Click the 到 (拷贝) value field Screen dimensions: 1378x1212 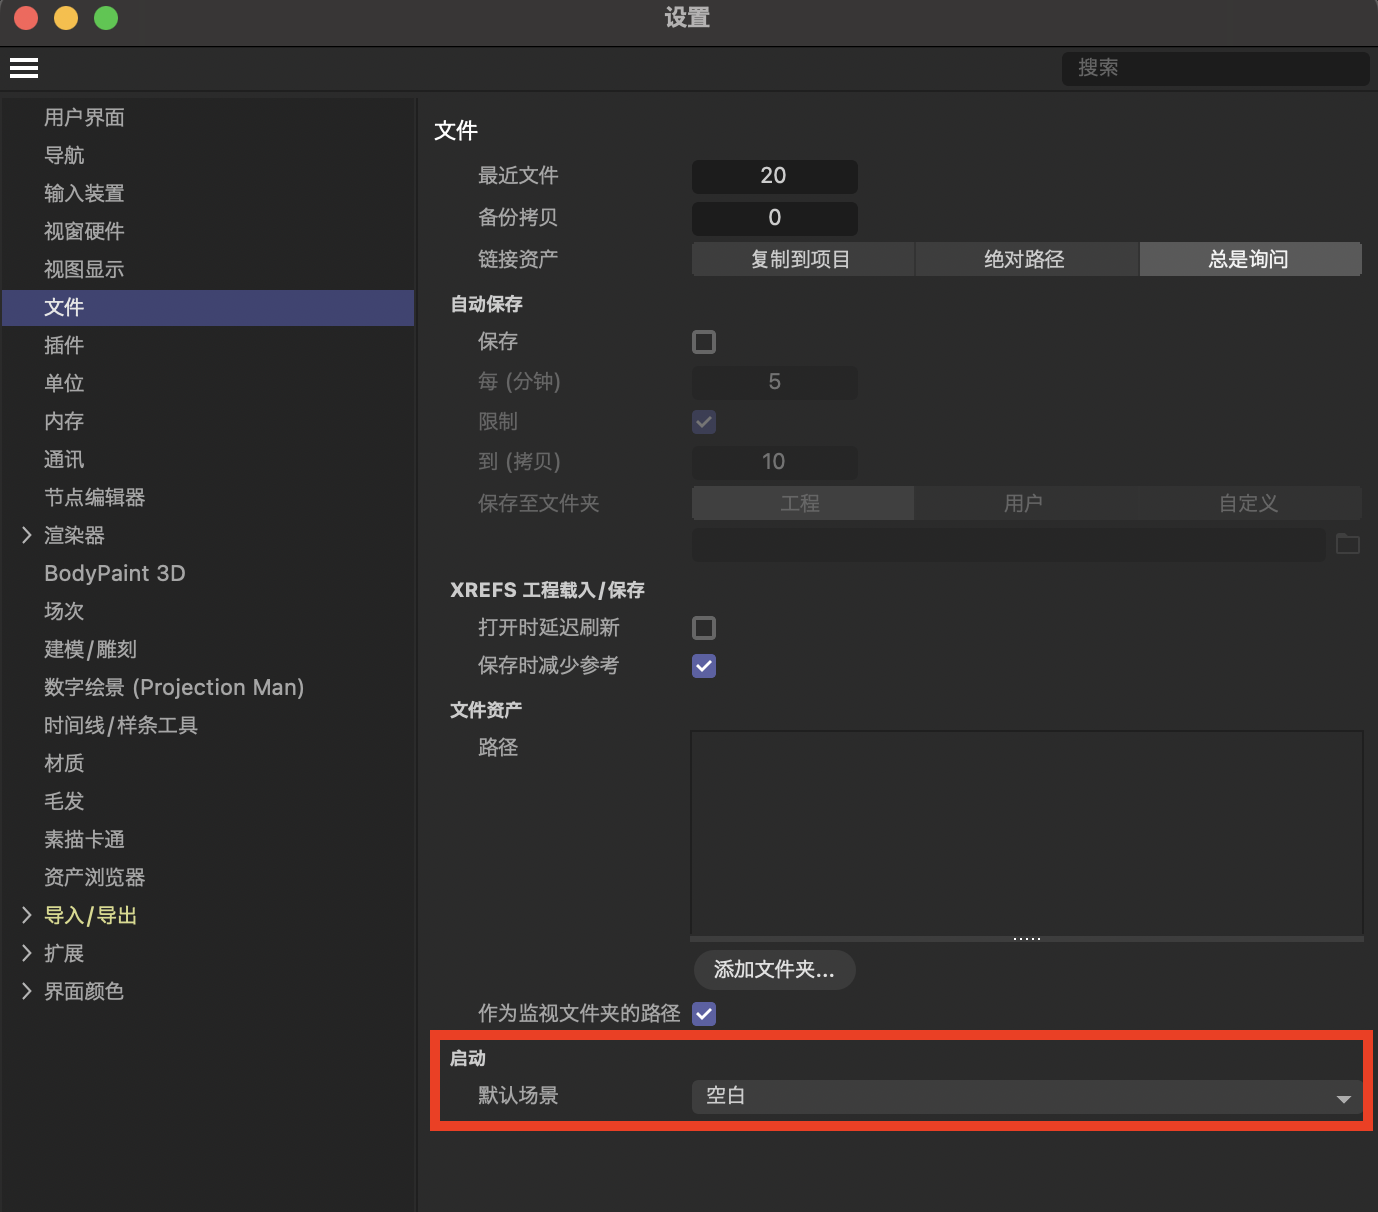click(774, 462)
